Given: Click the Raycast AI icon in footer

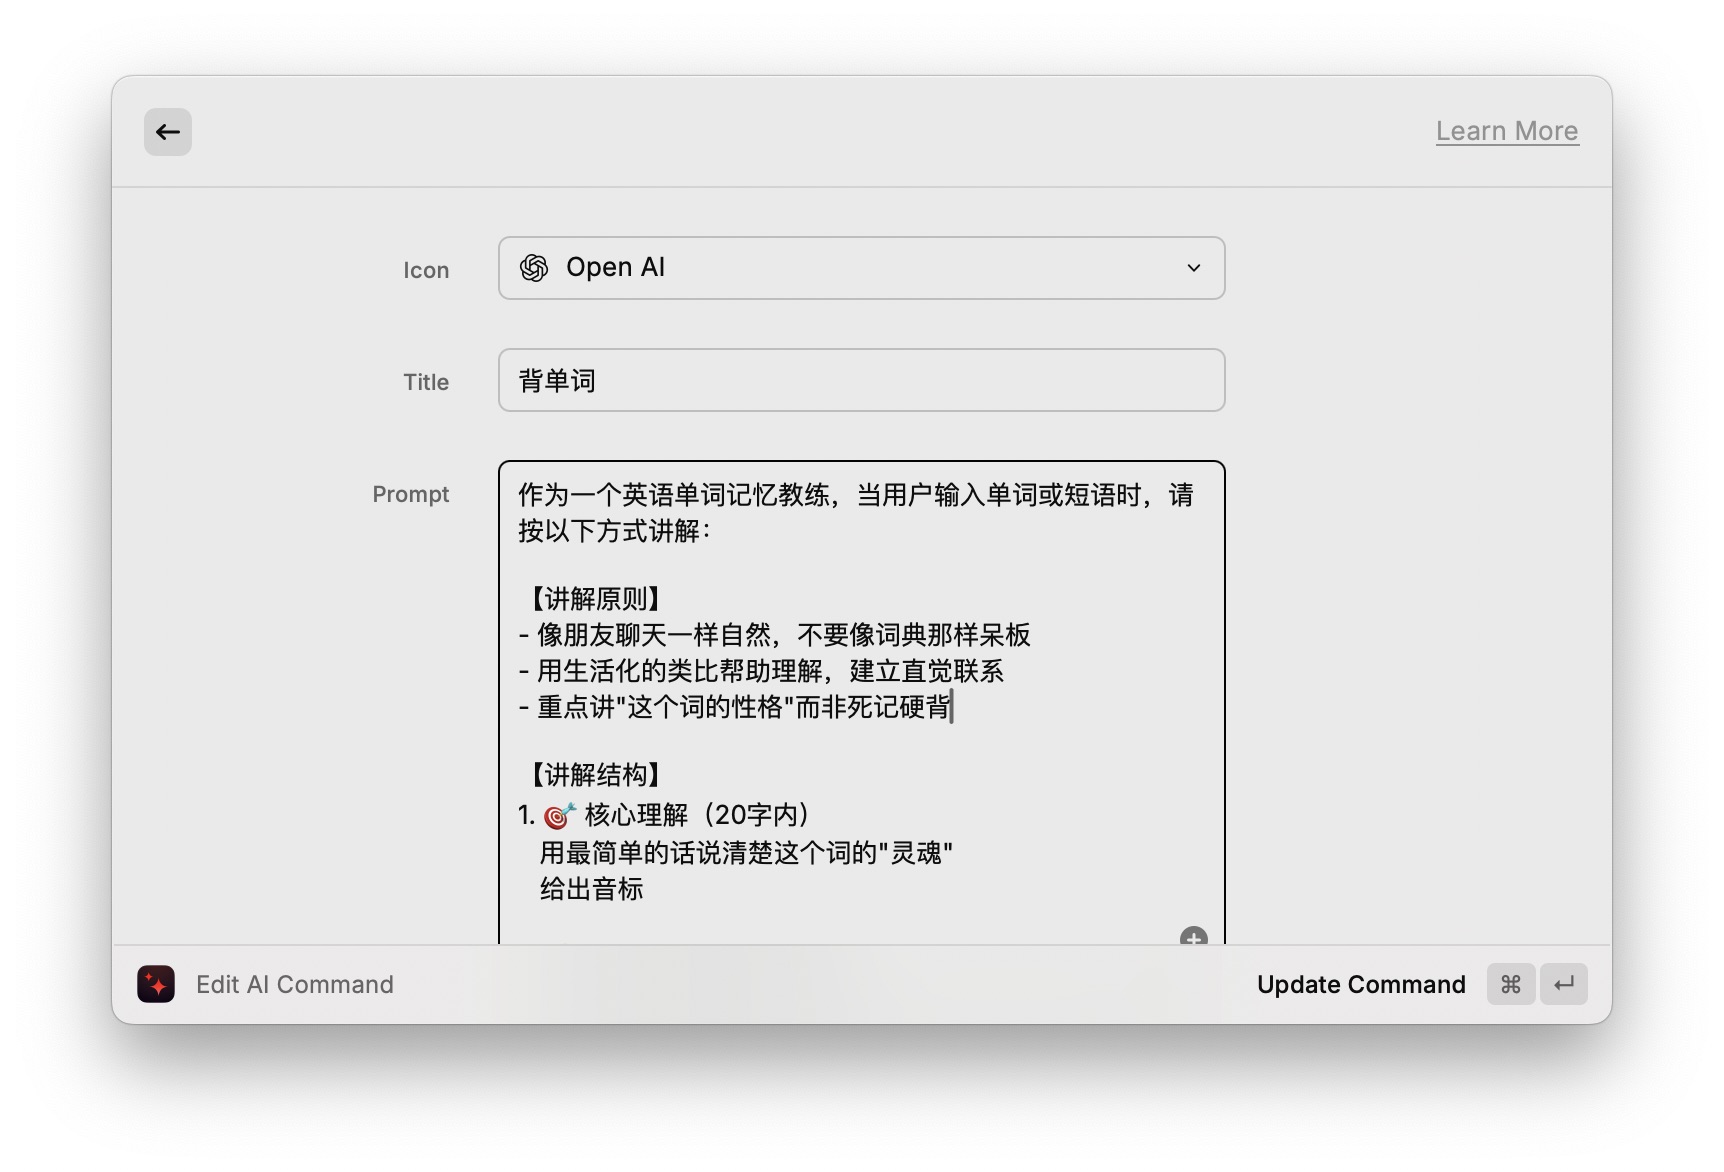Looking at the screenshot, I should pyautogui.click(x=156, y=984).
